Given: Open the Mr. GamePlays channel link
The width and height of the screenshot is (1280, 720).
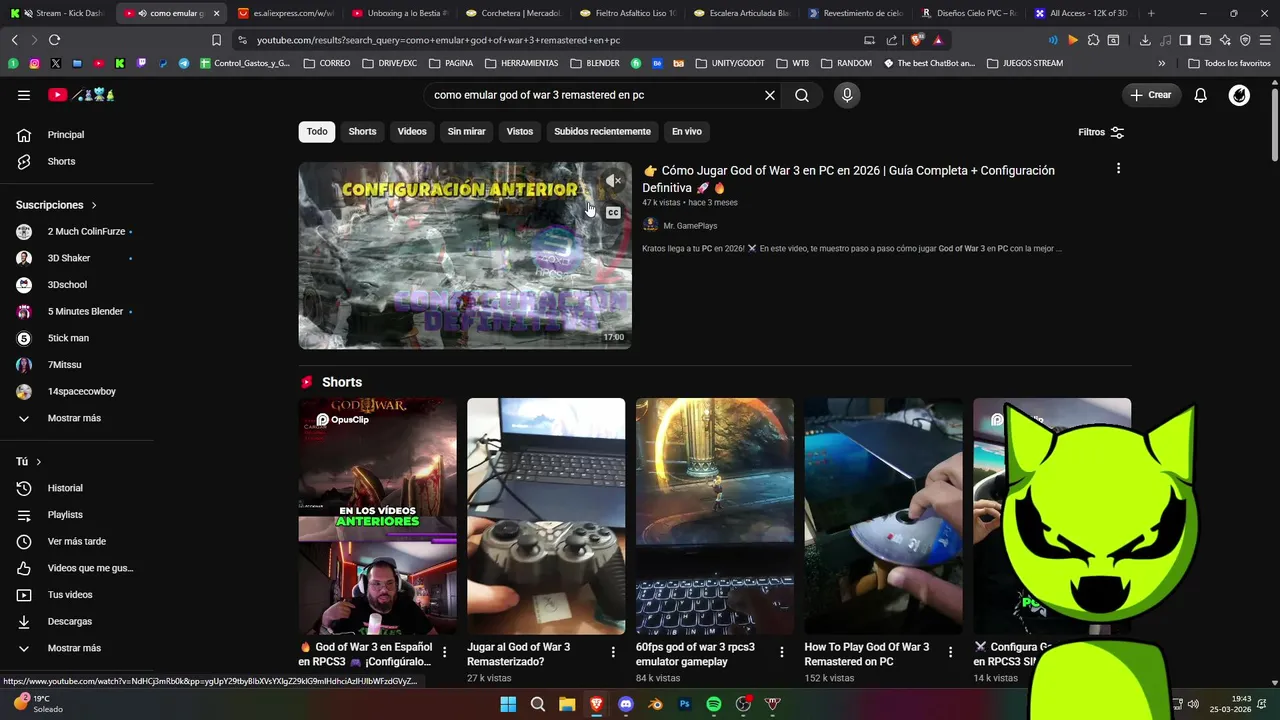Looking at the screenshot, I should click(x=690, y=226).
